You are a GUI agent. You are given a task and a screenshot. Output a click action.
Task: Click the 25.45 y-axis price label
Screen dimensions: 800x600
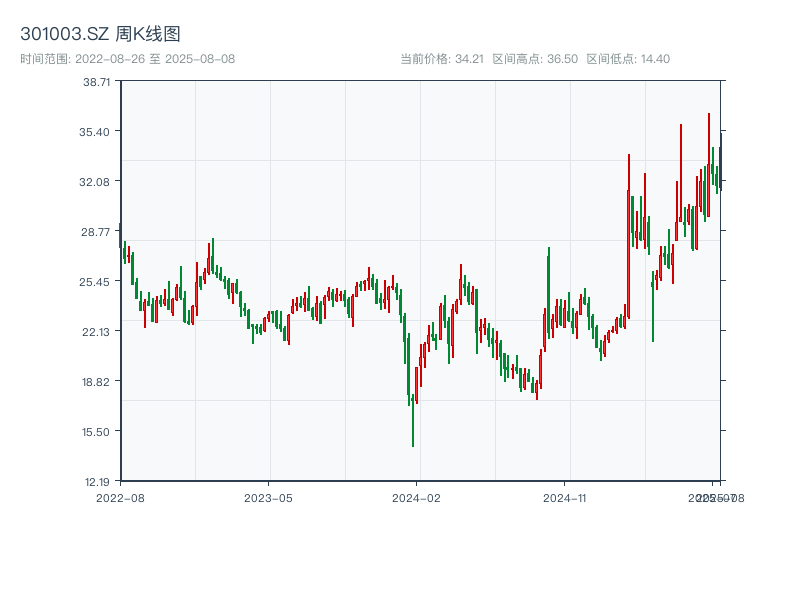tap(97, 282)
